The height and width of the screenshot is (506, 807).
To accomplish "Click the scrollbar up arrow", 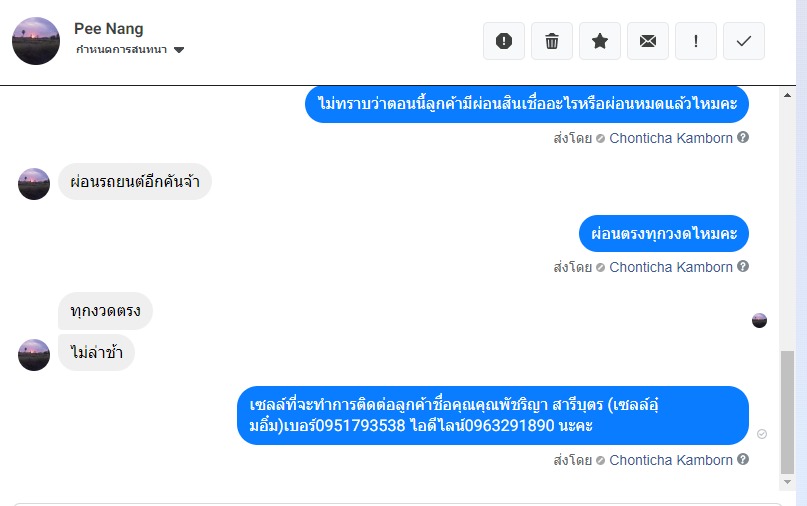I will (788, 95).
